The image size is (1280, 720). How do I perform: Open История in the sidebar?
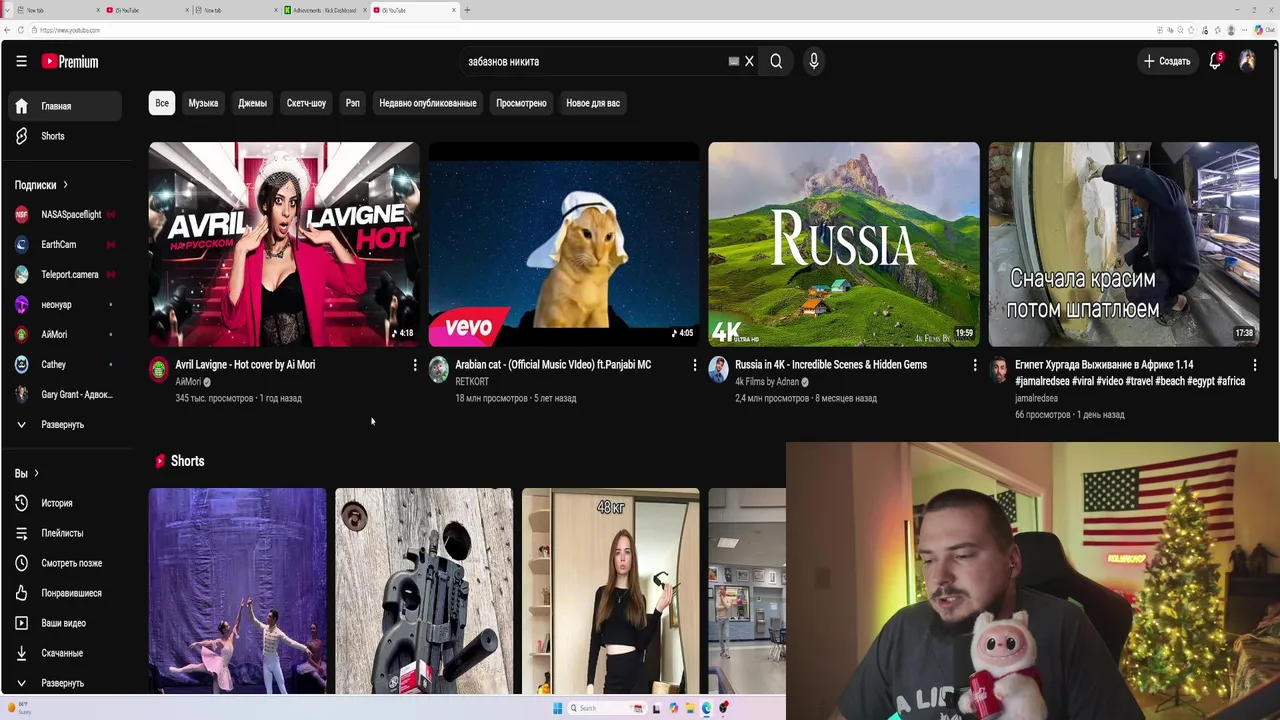[66, 503]
